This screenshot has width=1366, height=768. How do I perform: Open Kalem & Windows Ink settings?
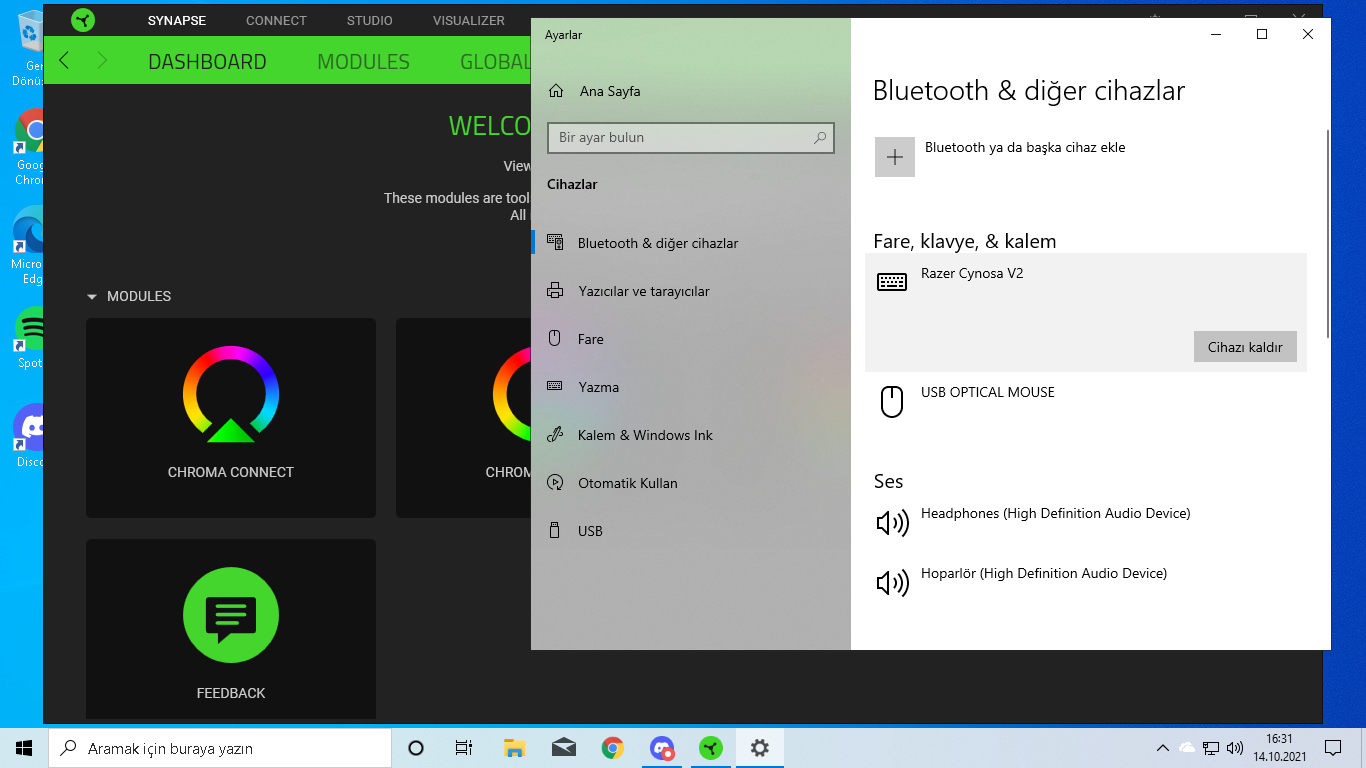tap(691, 435)
